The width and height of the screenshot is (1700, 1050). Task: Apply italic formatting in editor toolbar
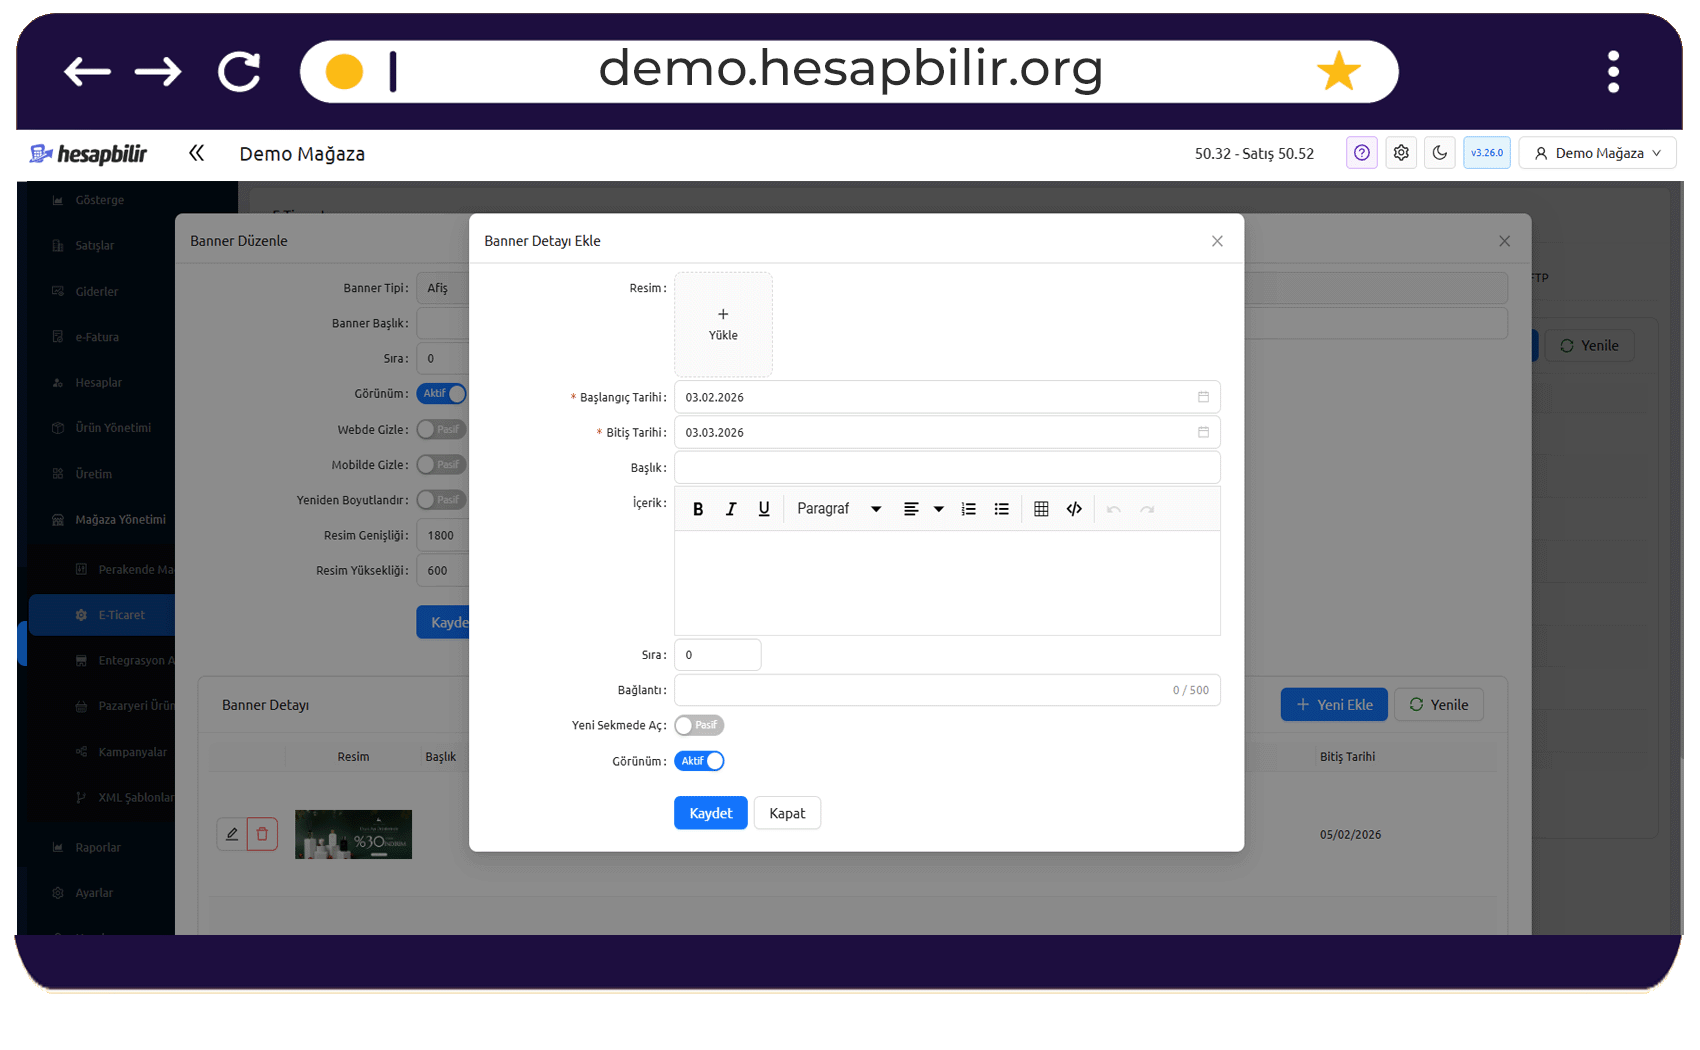click(x=731, y=509)
